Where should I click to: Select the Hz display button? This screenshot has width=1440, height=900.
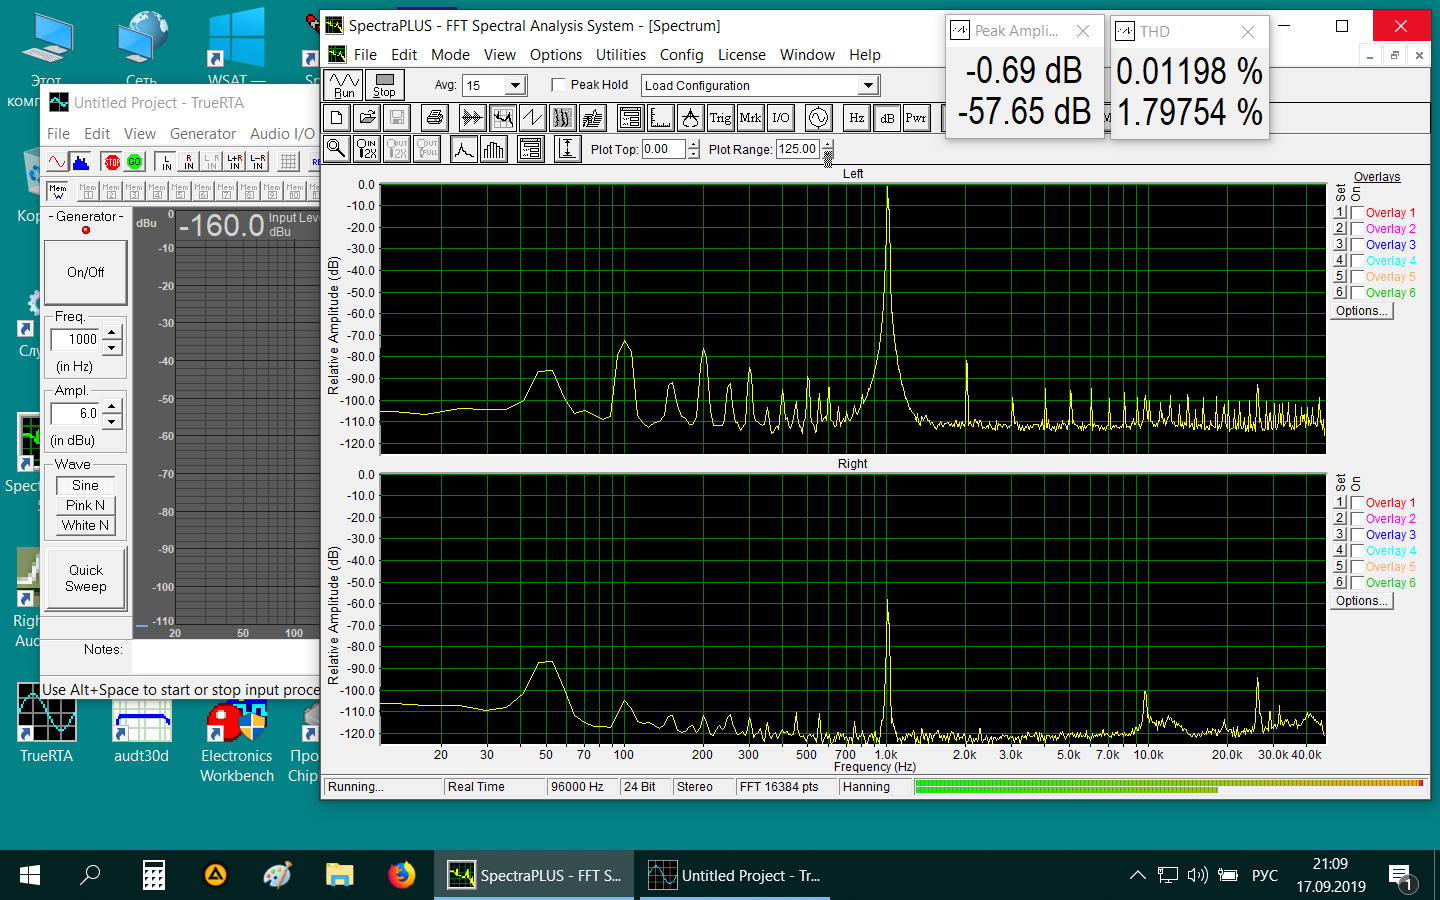point(857,118)
